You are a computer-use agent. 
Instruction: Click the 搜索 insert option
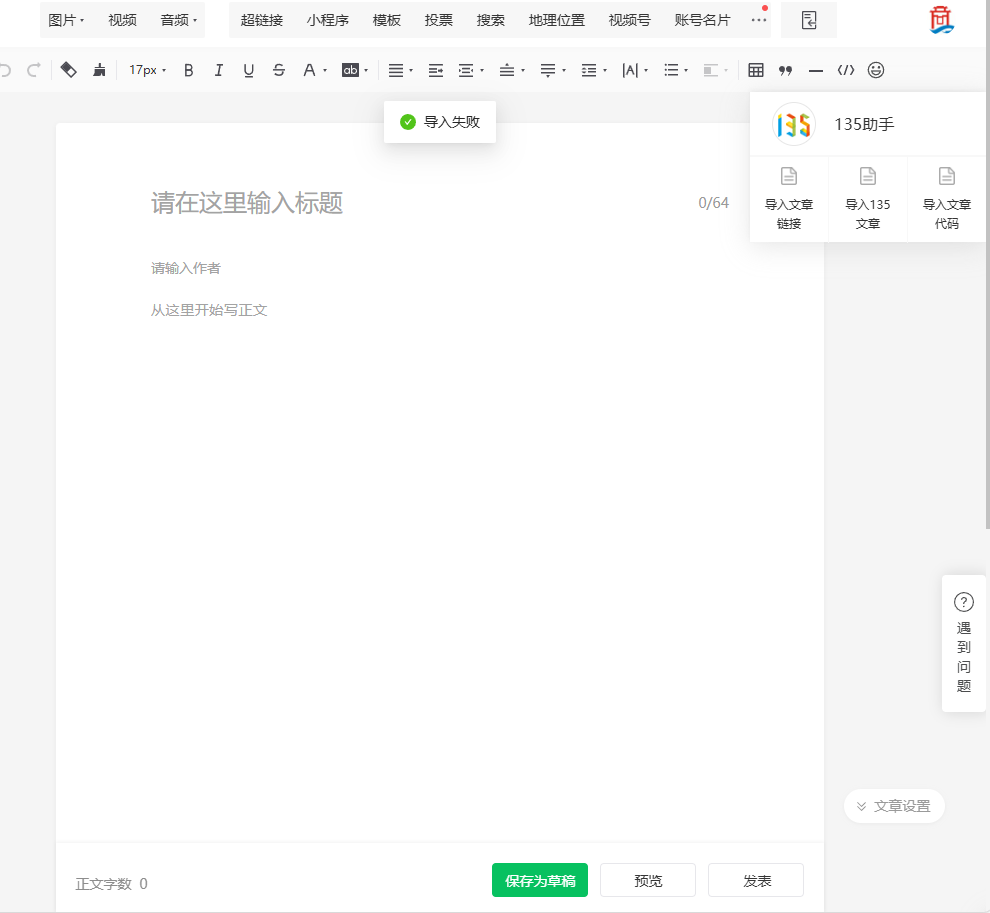[x=491, y=20]
